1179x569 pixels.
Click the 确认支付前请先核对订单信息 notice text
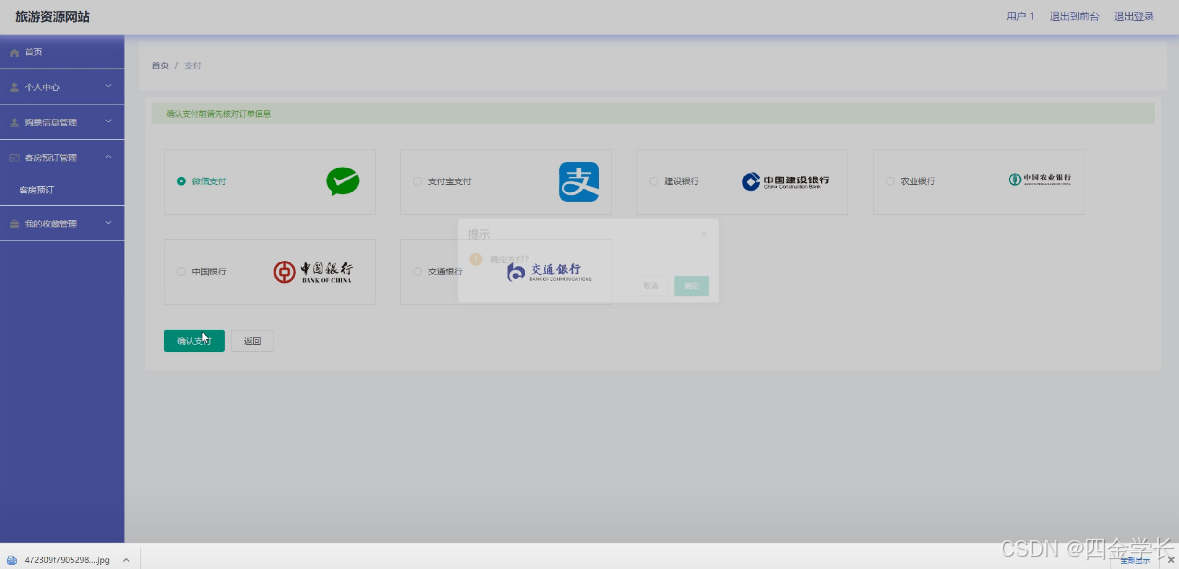(219, 114)
